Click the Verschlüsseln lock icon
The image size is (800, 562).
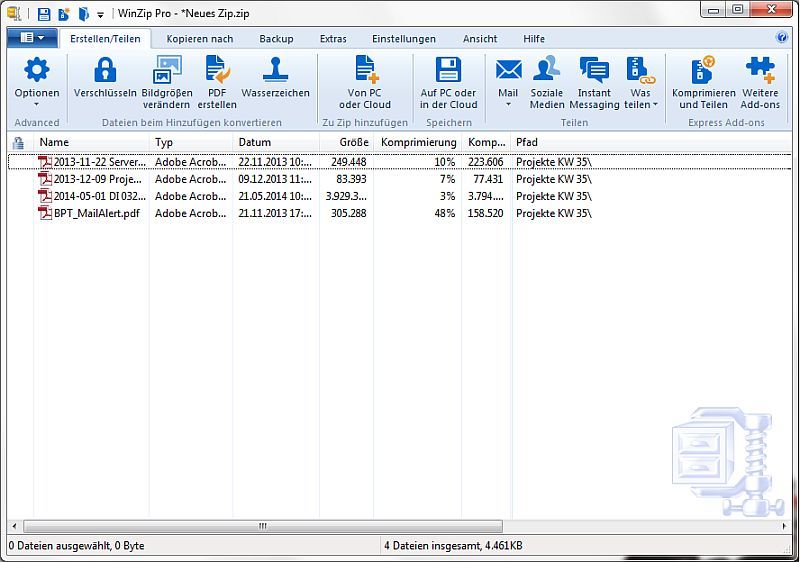[105, 70]
